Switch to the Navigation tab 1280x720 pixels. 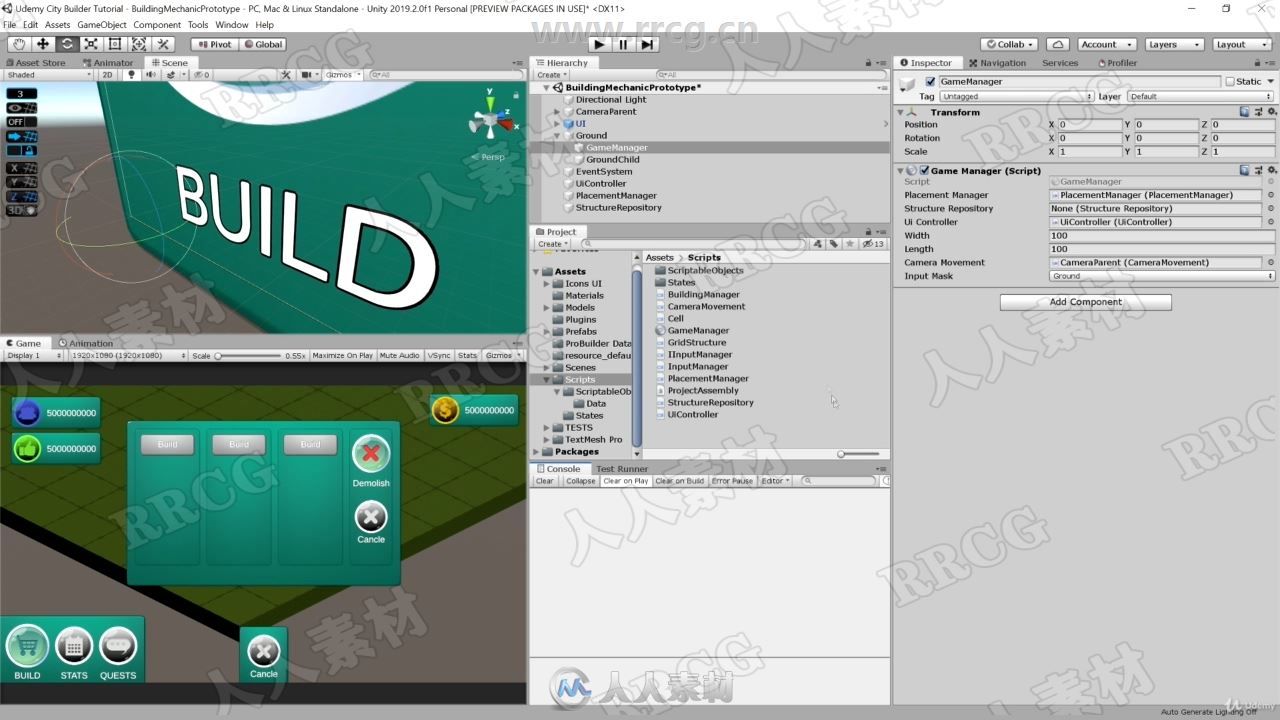(x=998, y=63)
